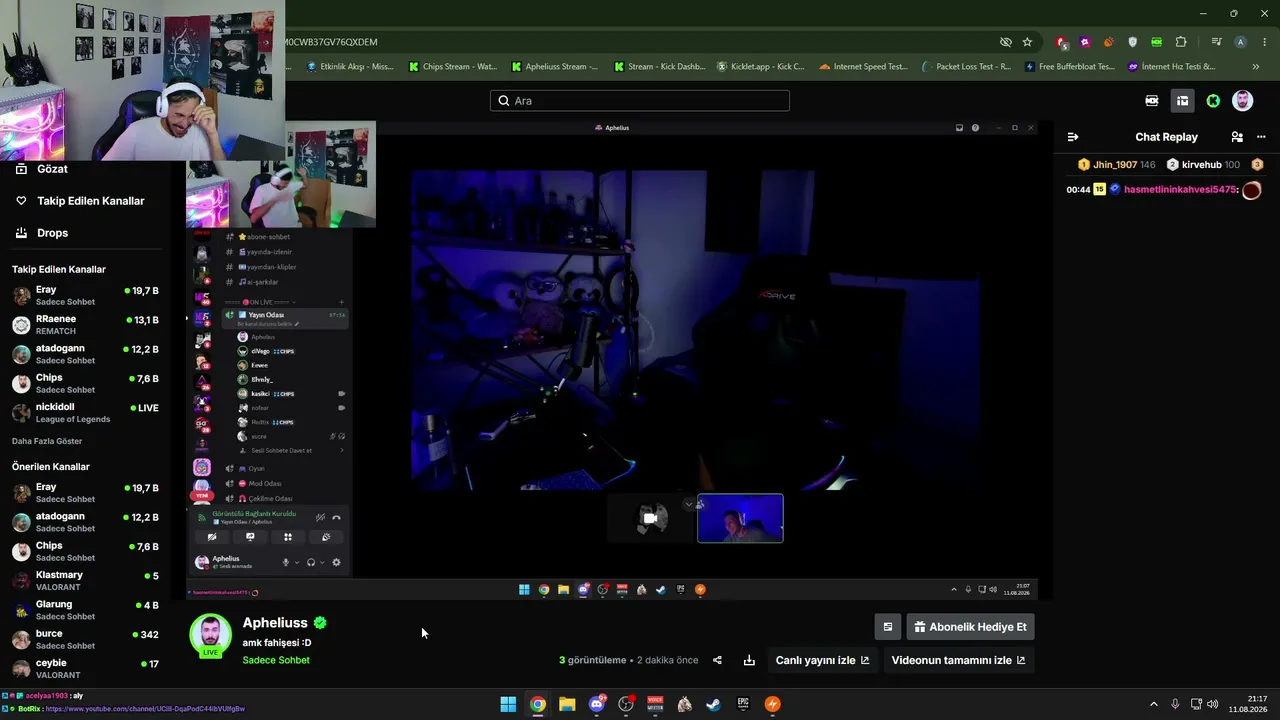Open Chips Stream bookmark
The width and height of the screenshot is (1280, 720).
point(453,67)
